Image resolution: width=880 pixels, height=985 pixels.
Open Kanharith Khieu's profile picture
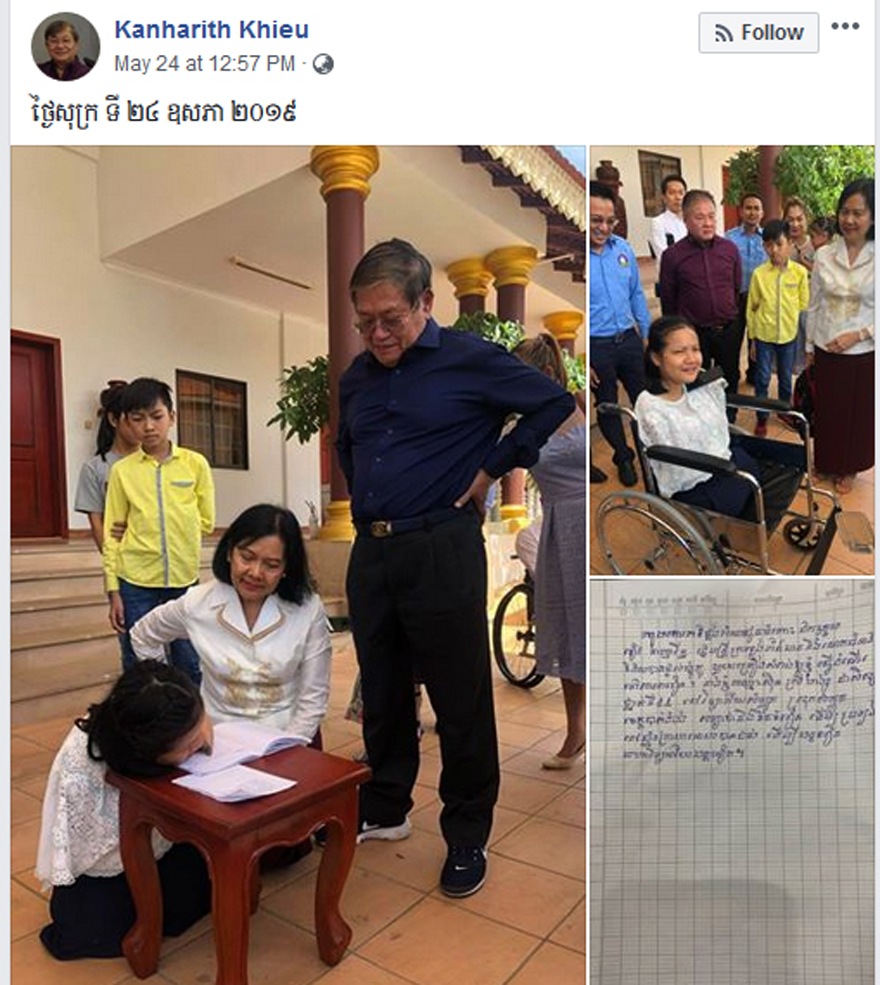click(65, 46)
